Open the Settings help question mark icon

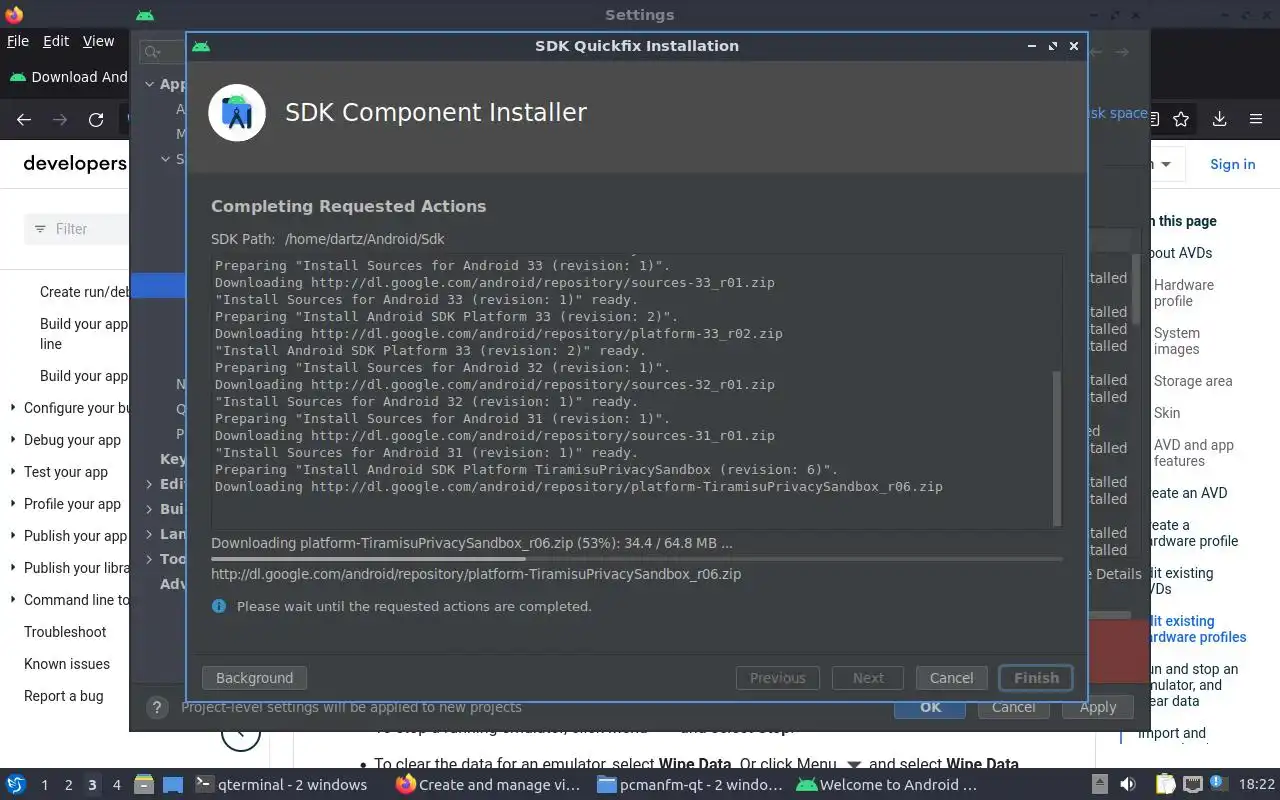pyautogui.click(x=156, y=707)
